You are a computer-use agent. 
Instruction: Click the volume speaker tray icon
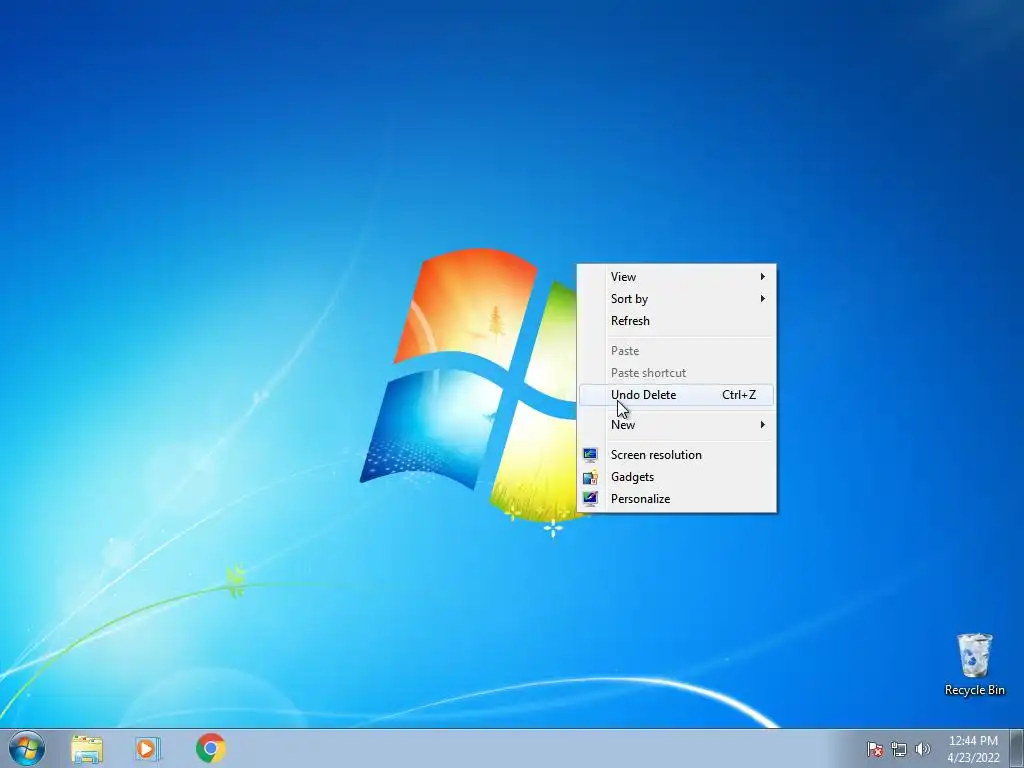(922, 749)
